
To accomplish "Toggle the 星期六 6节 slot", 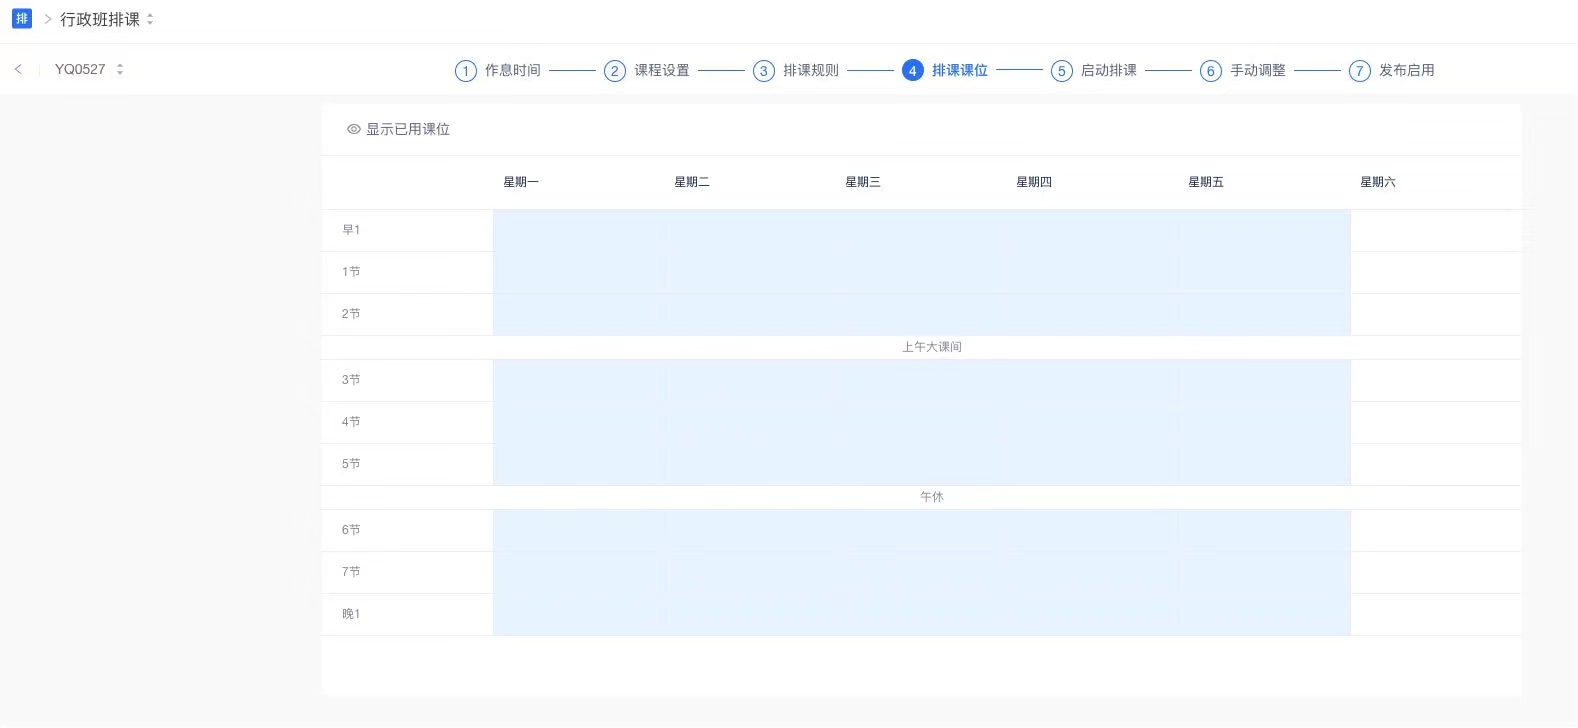I will pyautogui.click(x=1436, y=531).
